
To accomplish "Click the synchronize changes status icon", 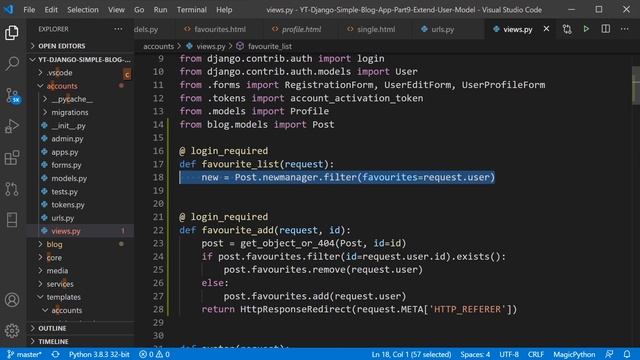I will point(56,354).
